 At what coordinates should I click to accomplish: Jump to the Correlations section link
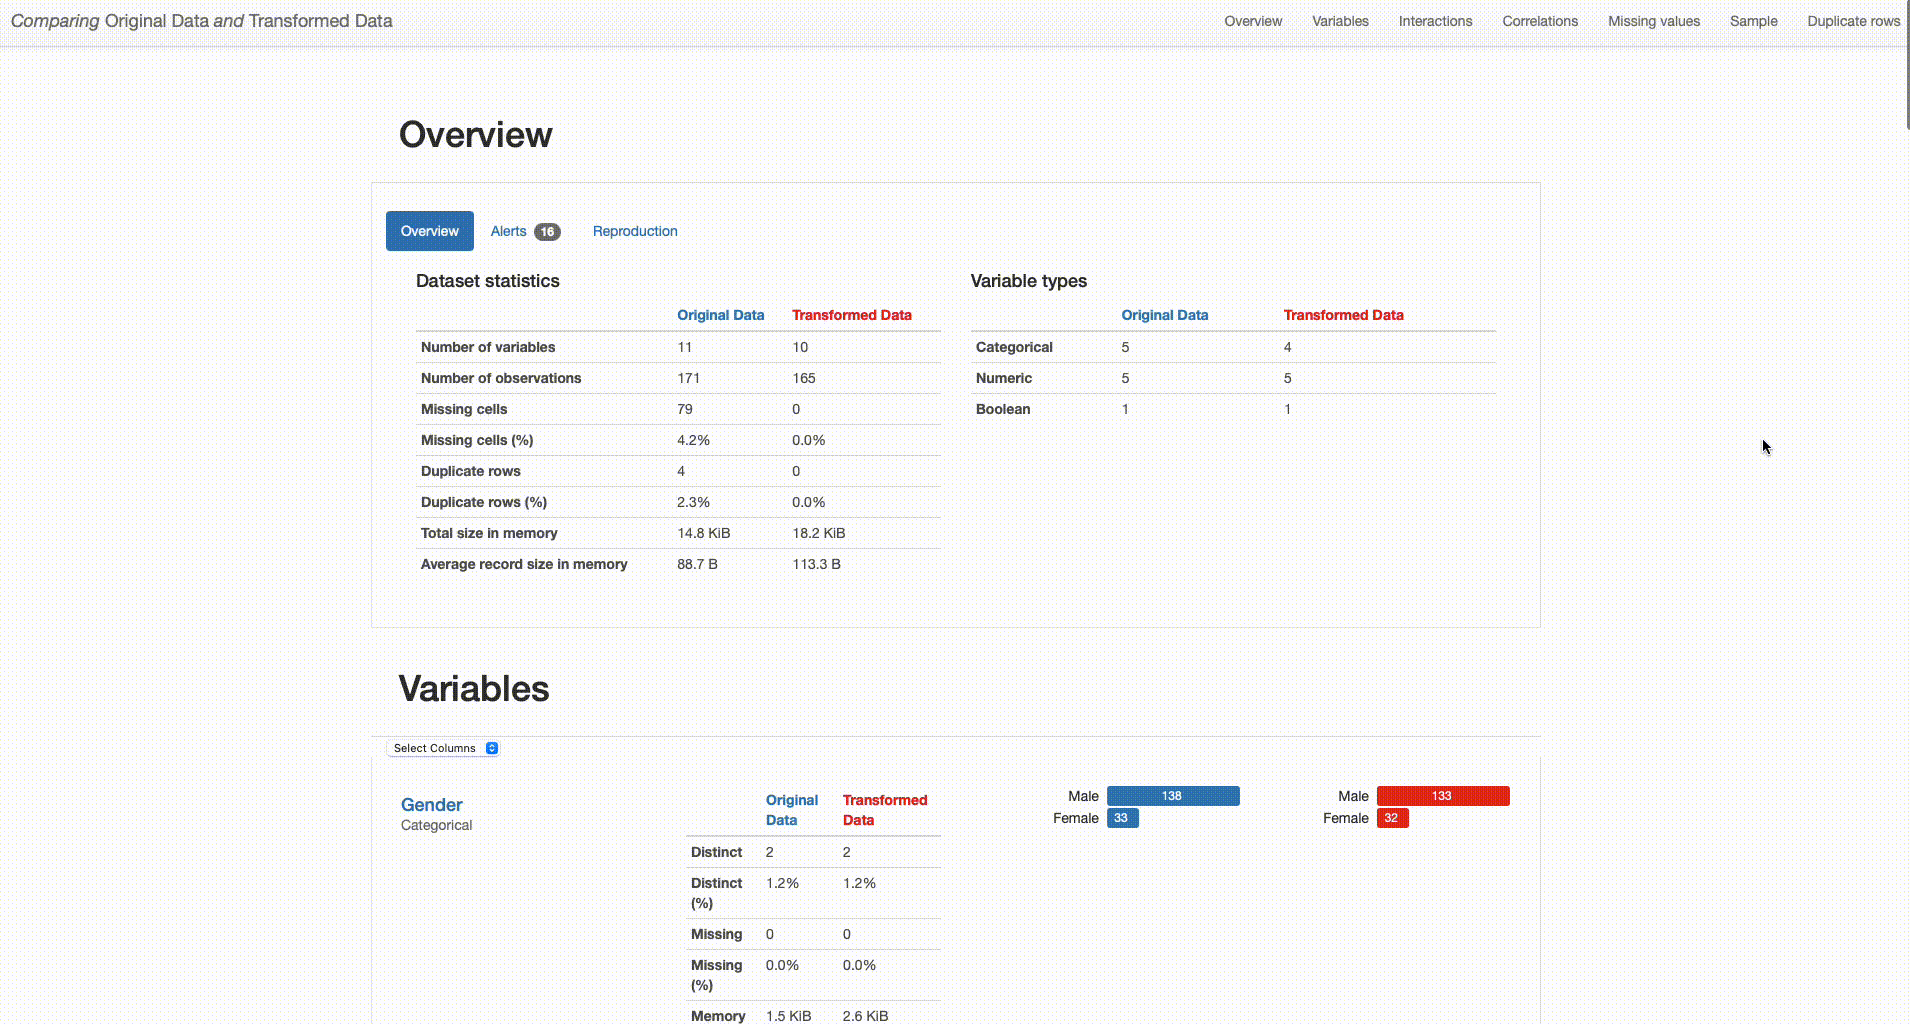coord(1540,21)
